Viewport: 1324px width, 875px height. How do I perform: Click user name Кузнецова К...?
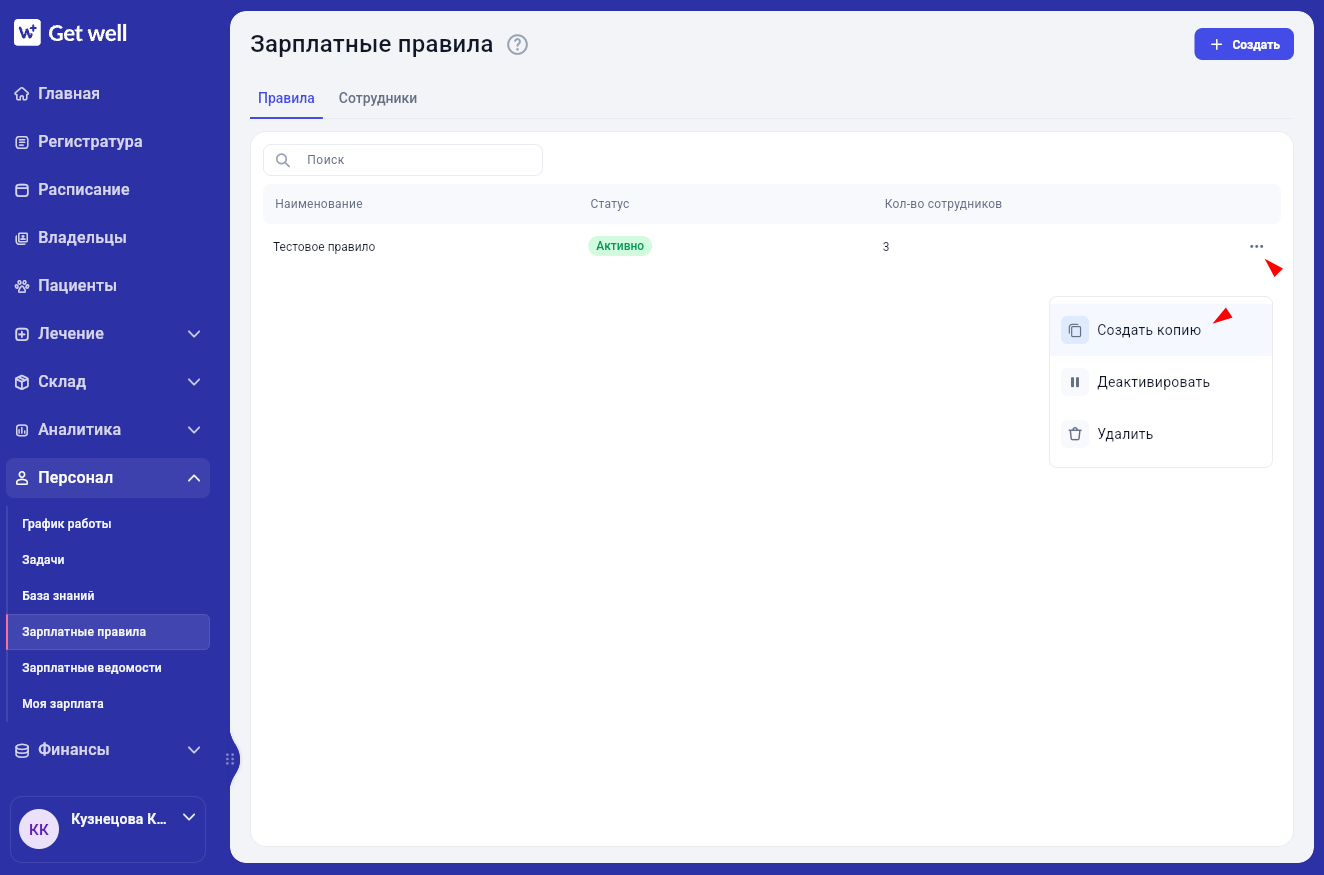pos(119,819)
